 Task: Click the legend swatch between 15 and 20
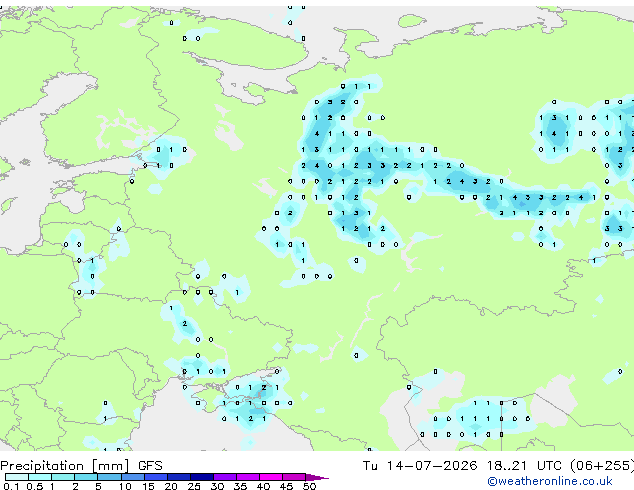(156, 477)
